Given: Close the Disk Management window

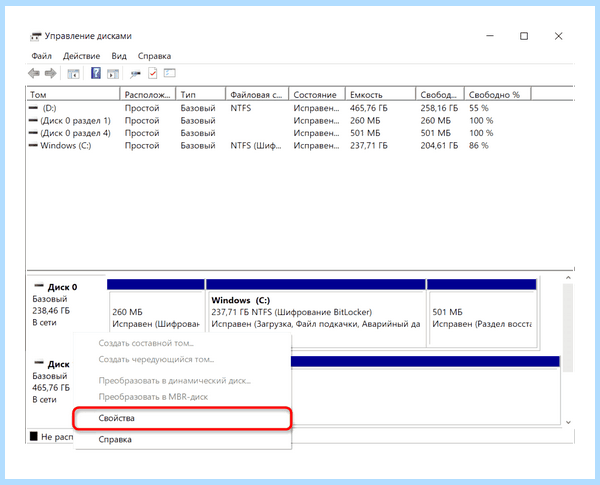Looking at the screenshot, I should 558,36.
